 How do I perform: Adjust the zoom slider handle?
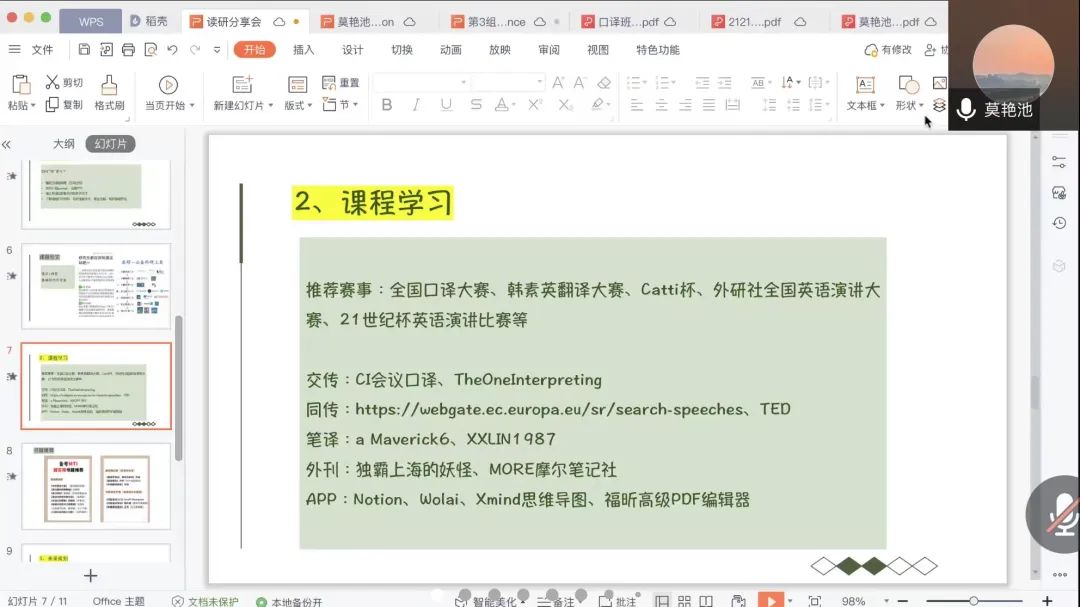[x=973, y=601]
